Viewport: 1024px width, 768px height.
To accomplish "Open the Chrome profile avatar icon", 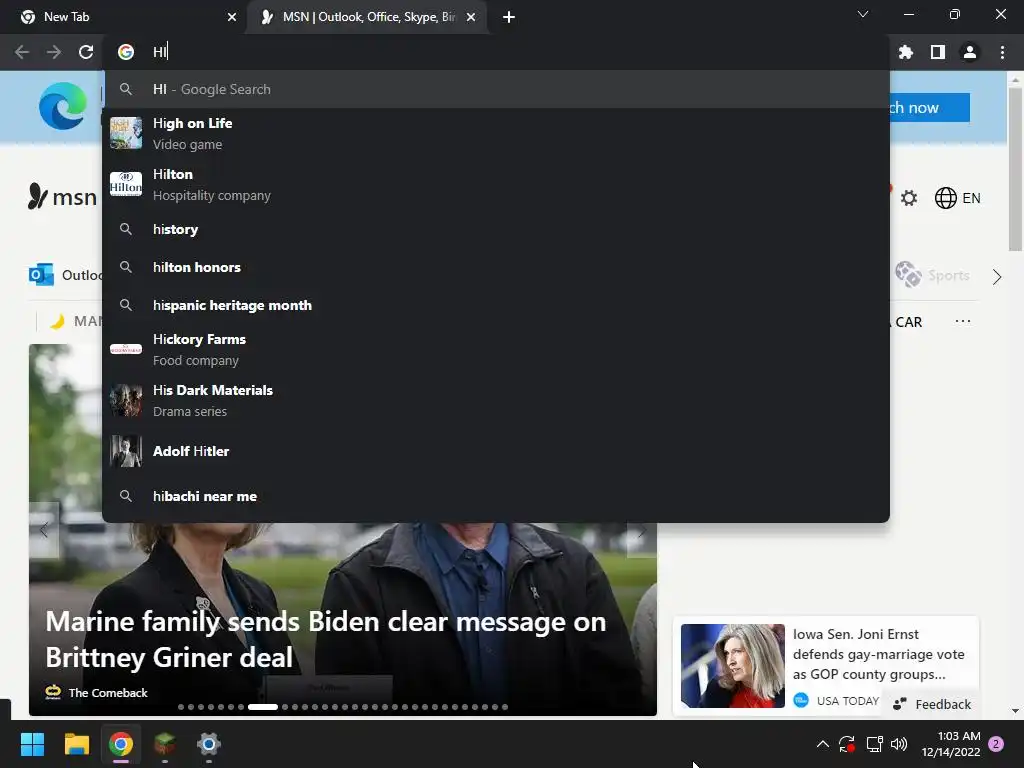I will click(970, 52).
